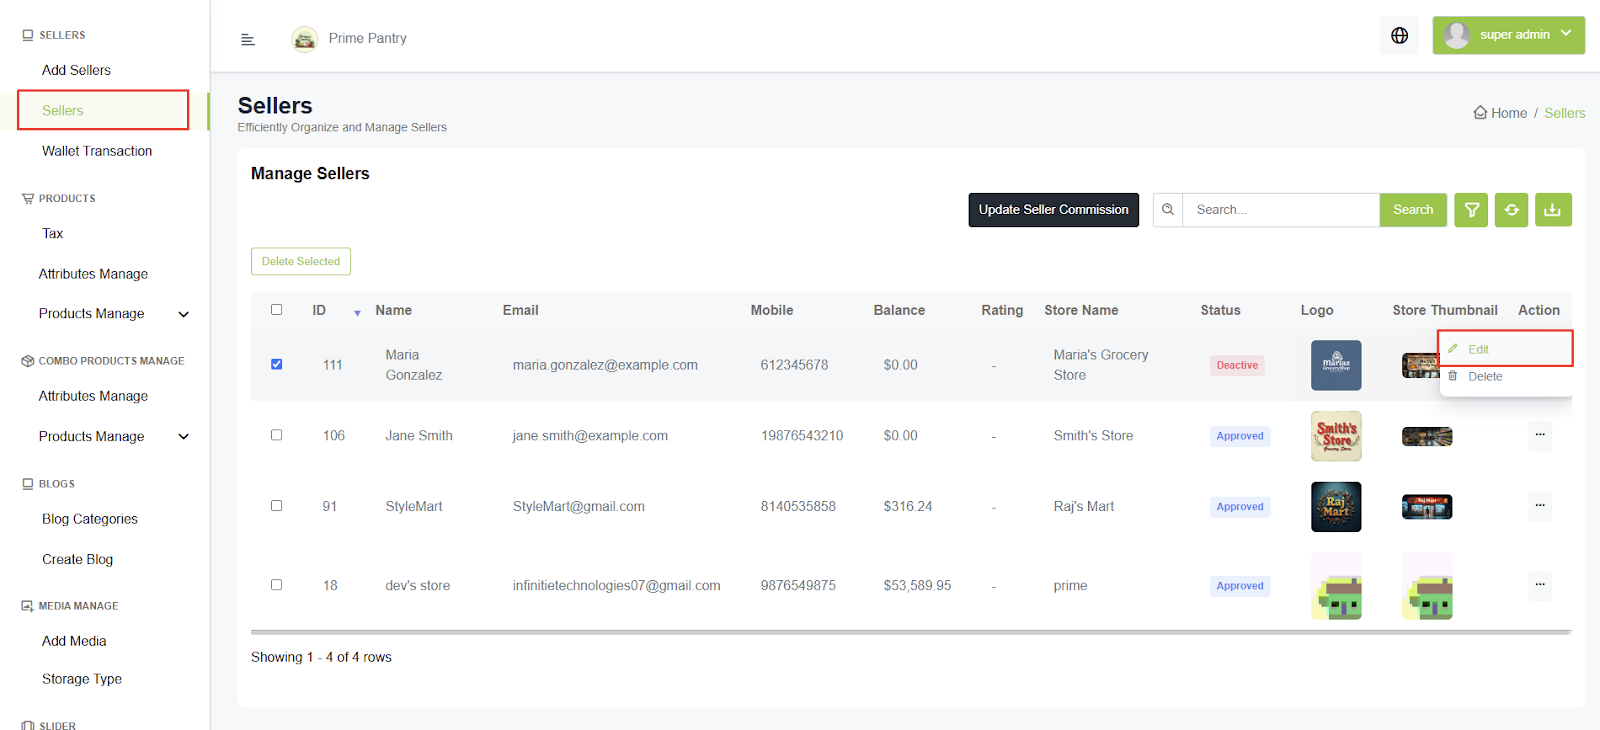Open Add Sellers in sidebar
The image size is (1600, 730).
click(x=76, y=70)
